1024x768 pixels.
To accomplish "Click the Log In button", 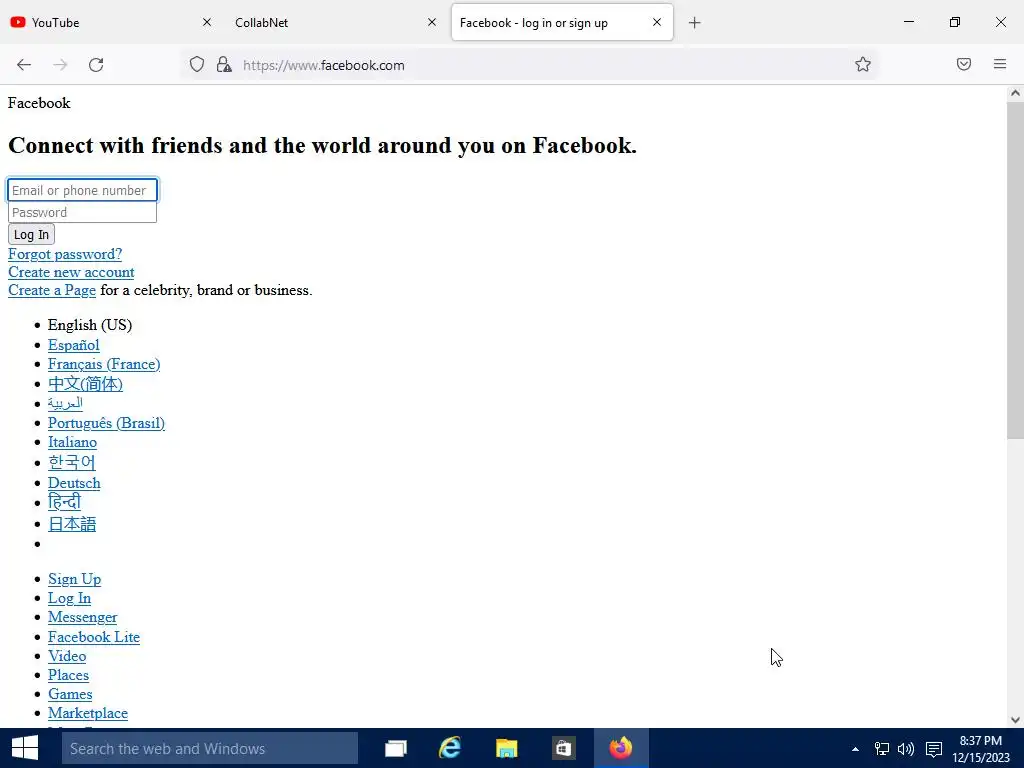I will [31, 234].
